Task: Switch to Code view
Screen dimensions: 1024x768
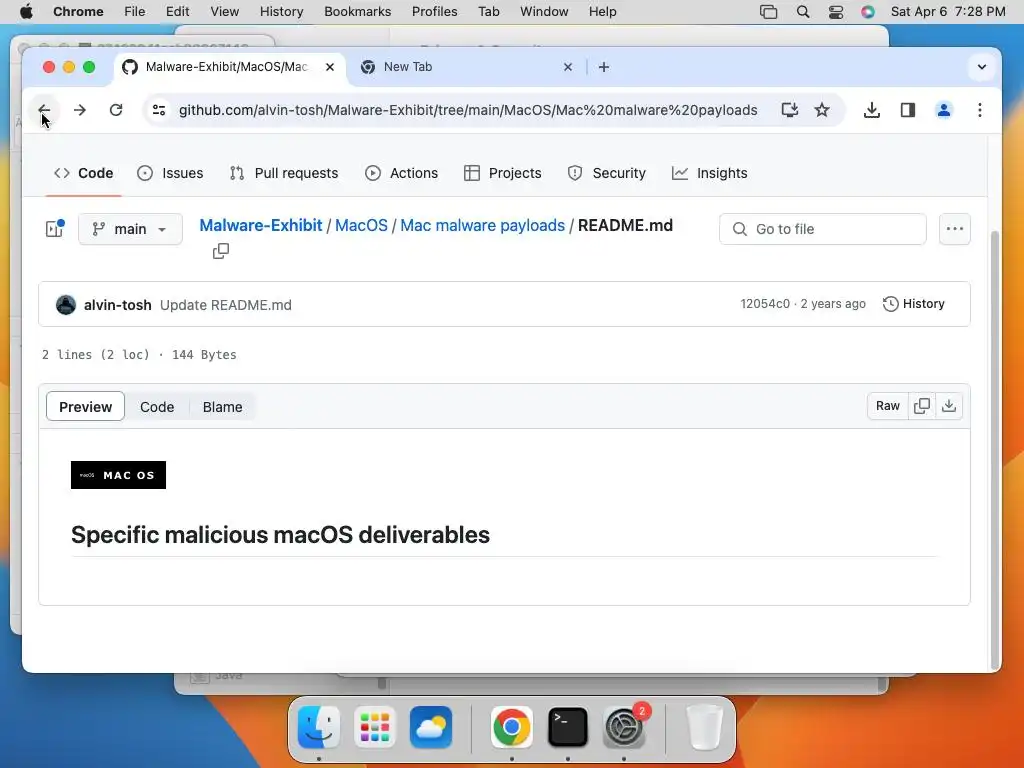Action: [x=157, y=407]
